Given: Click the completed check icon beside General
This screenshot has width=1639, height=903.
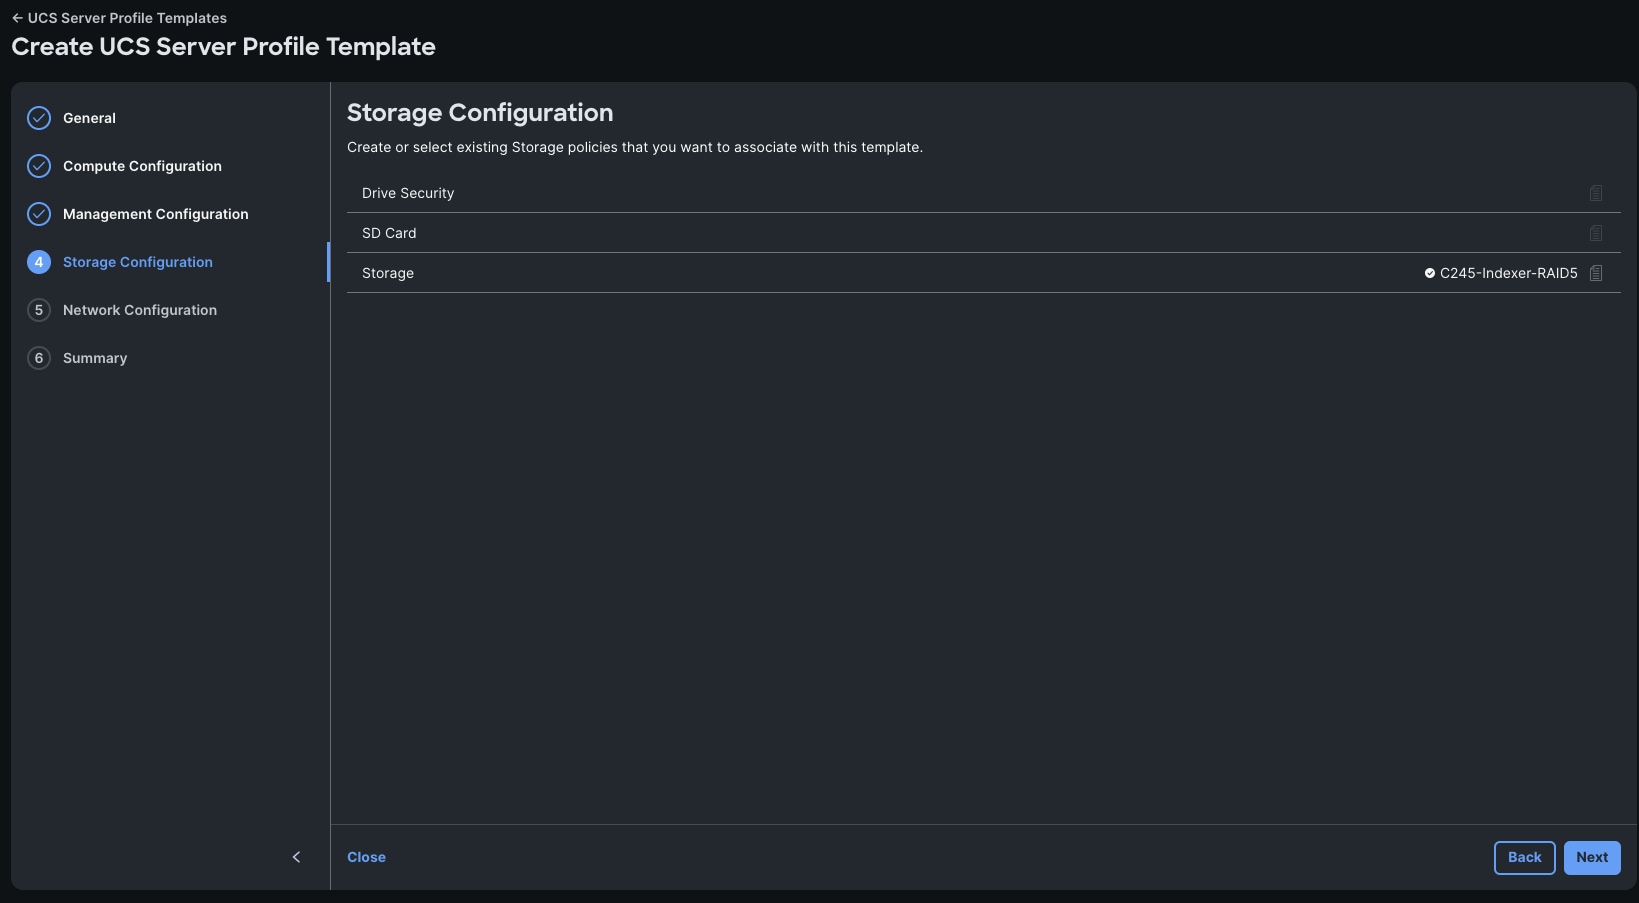Looking at the screenshot, I should (x=38, y=117).
